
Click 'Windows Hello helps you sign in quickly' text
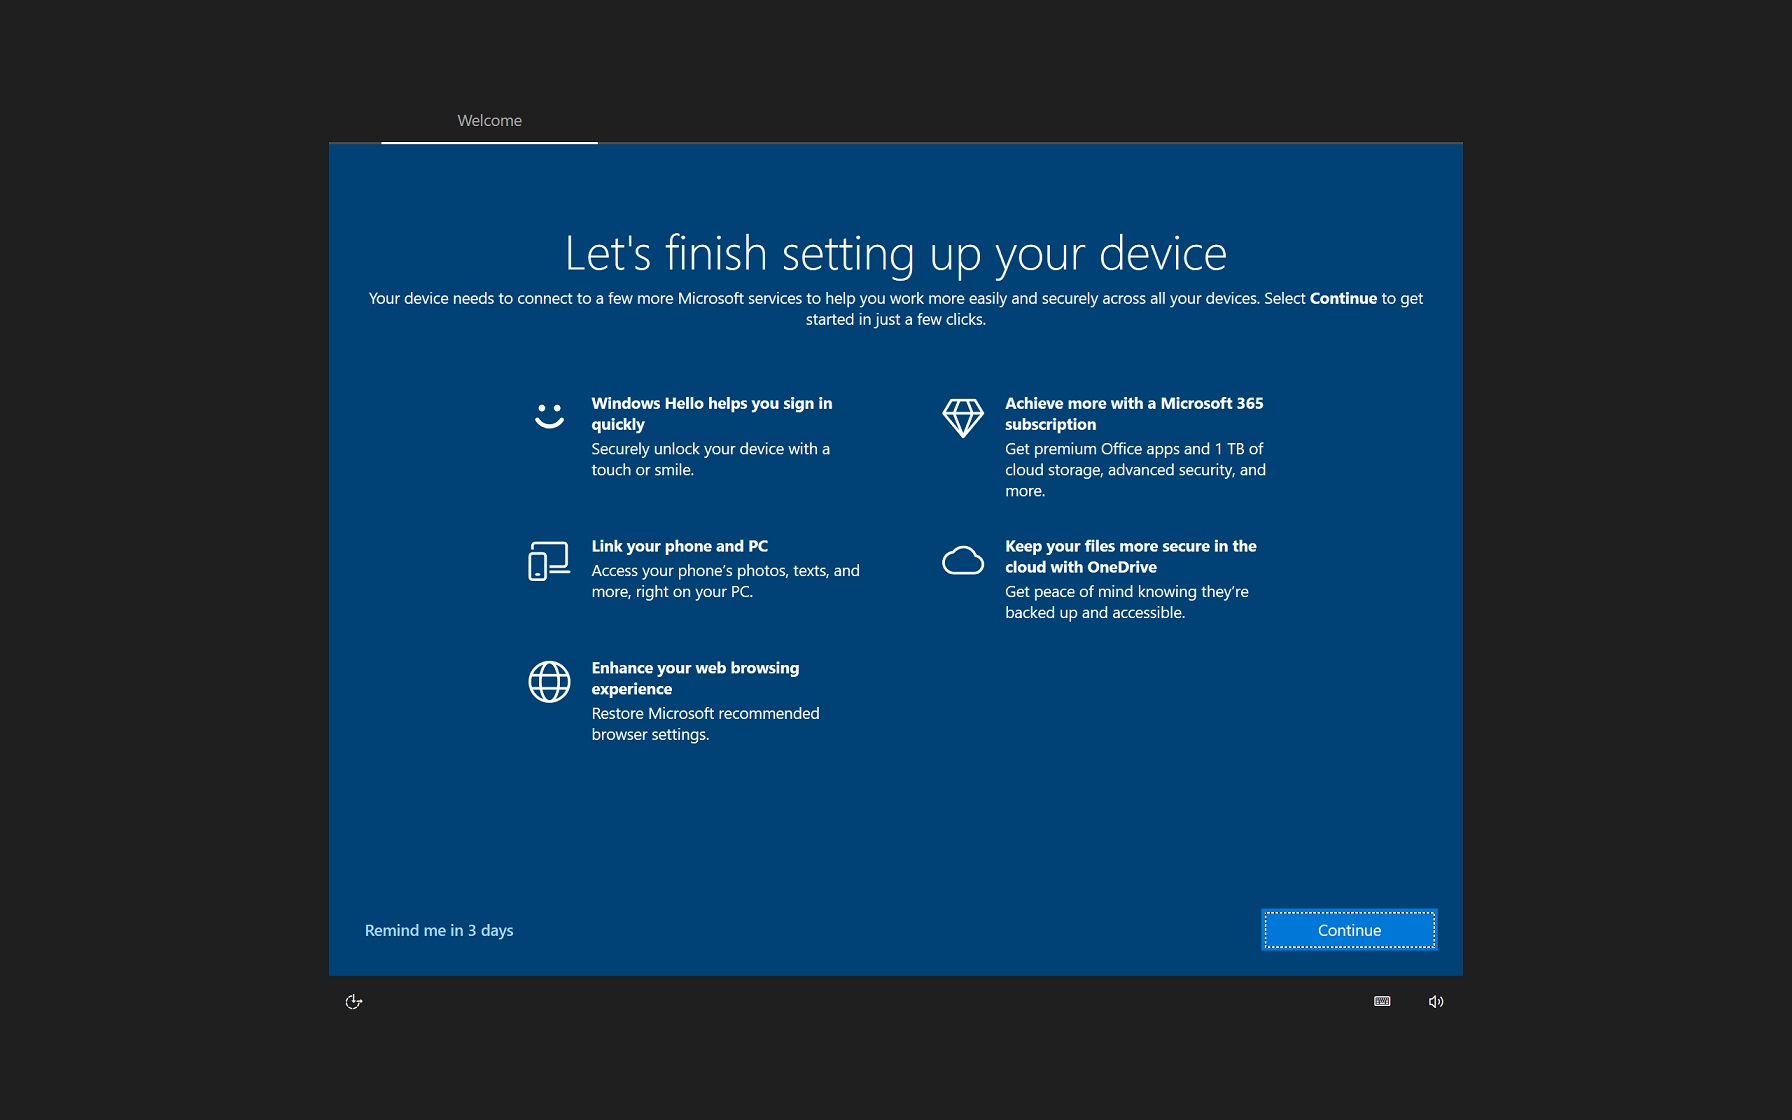tap(712, 414)
